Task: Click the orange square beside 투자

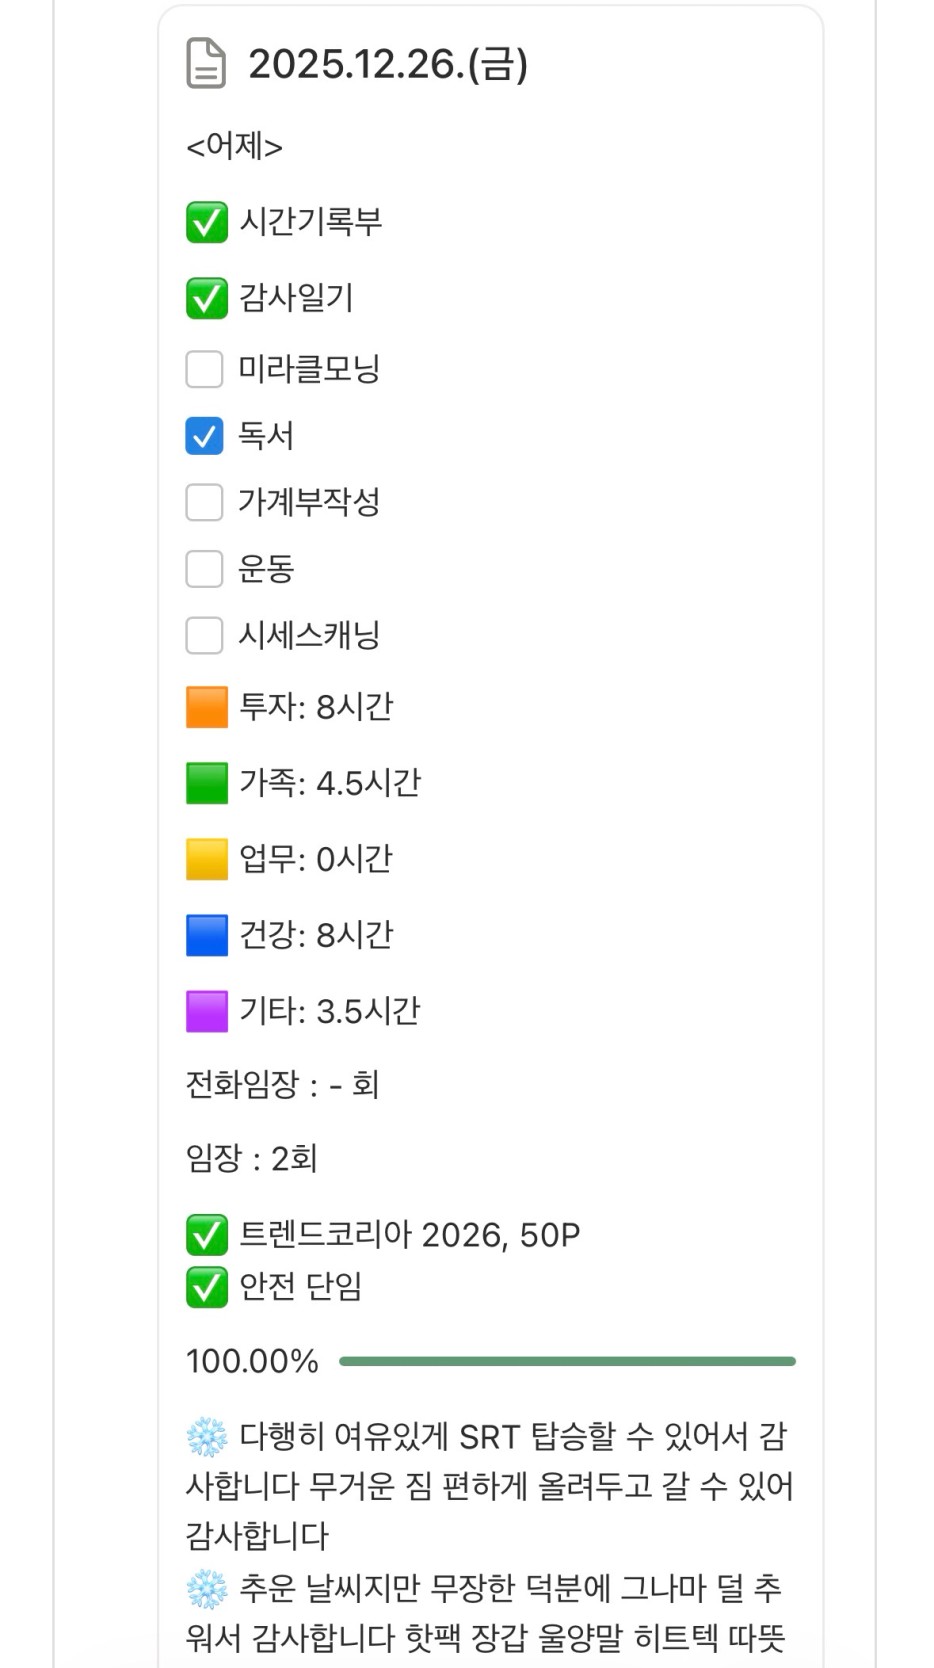Action: click(207, 707)
